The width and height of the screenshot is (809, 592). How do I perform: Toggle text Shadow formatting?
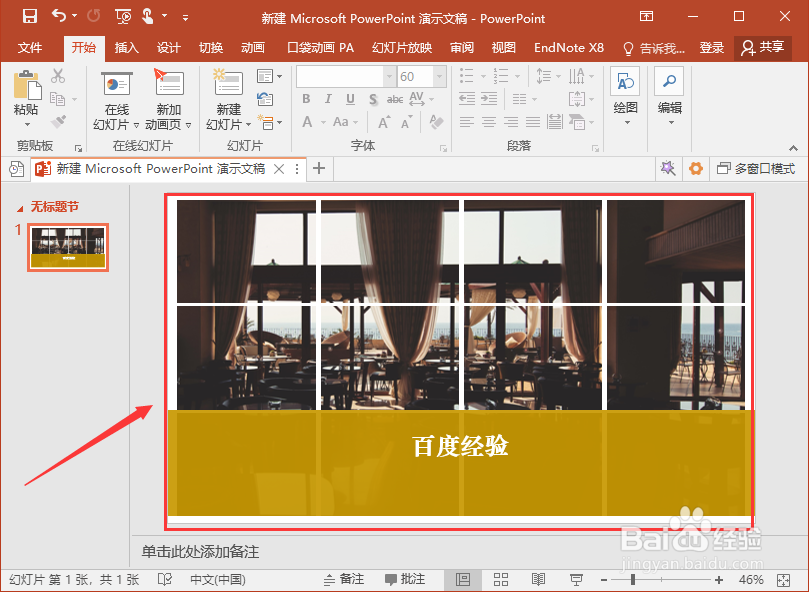[x=373, y=99]
